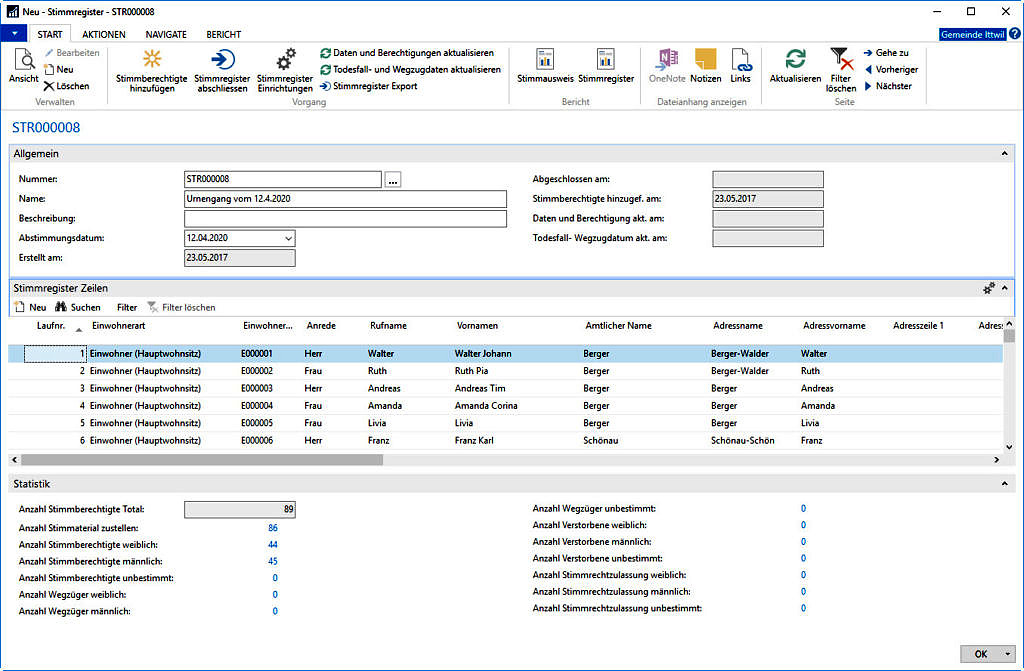This screenshot has width=1024, height=671.
Task: Run Daten und Berechtigungen aktualisieren
Action: point(407,53)
